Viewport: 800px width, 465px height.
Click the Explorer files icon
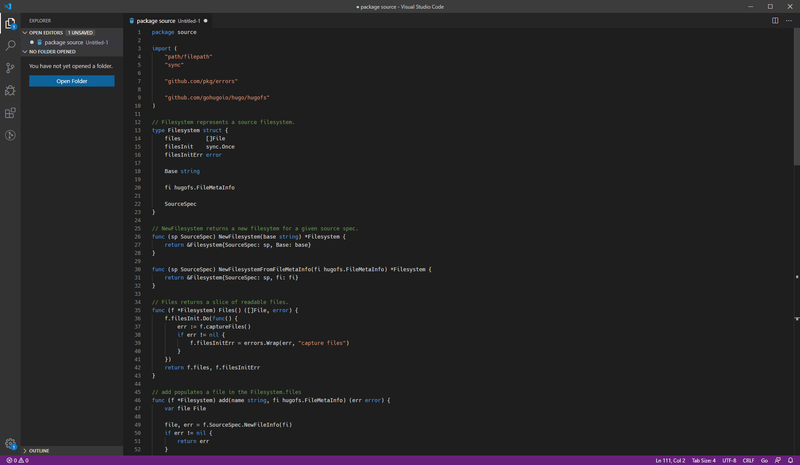[10, 22]
